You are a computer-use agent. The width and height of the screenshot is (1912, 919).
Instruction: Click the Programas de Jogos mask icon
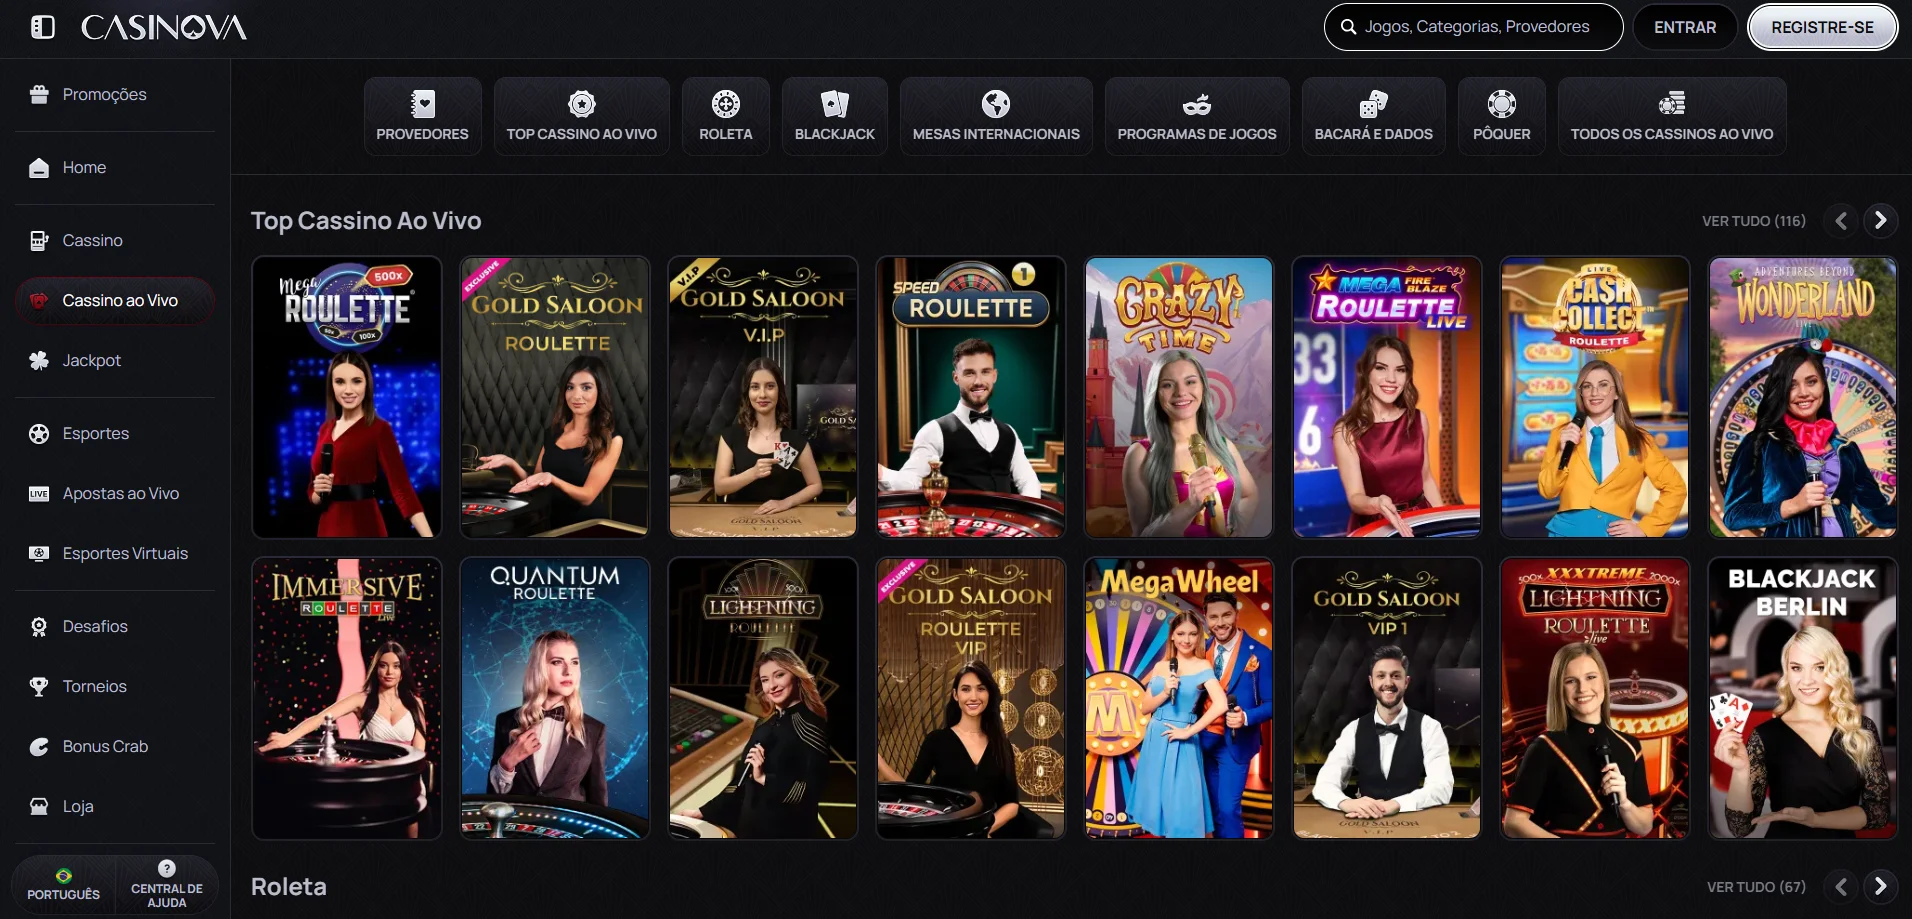click(x=1197, y=103)
